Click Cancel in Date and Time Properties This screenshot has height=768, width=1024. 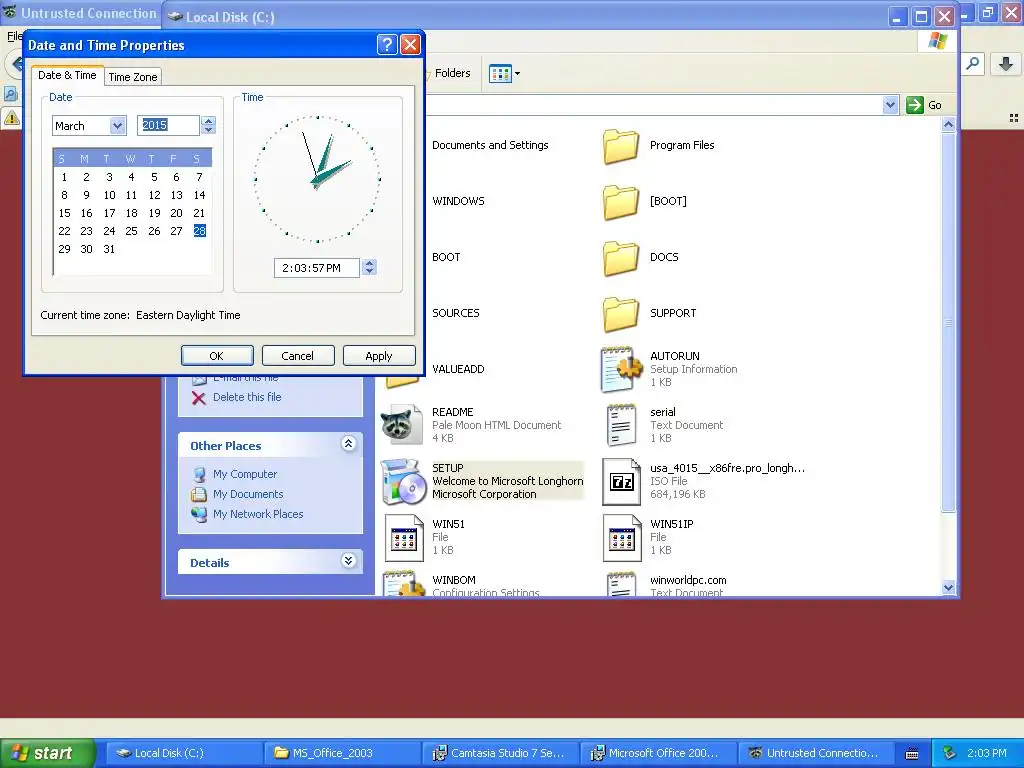pyautogui.click(x=298, y=356)
